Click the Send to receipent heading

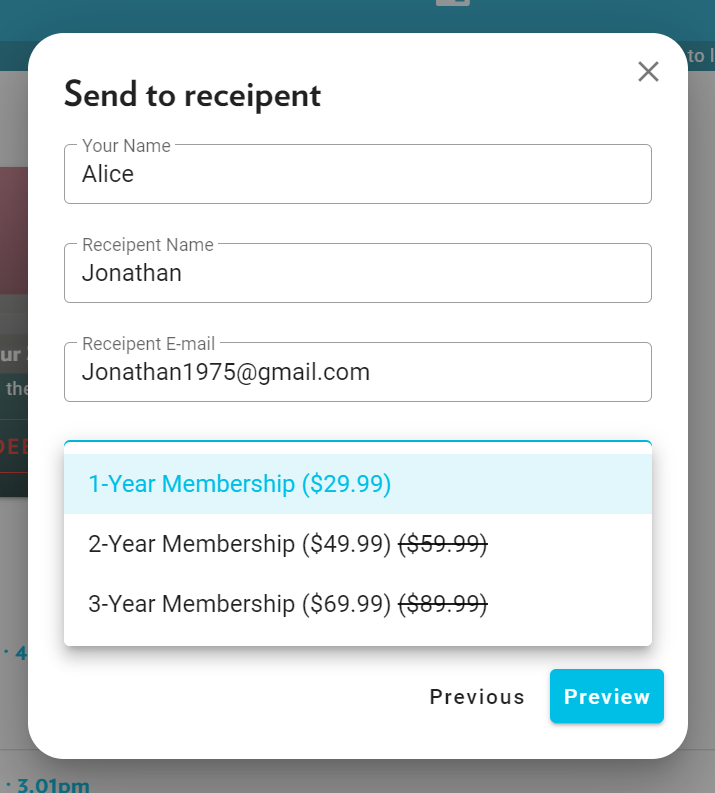coord(192,95)
